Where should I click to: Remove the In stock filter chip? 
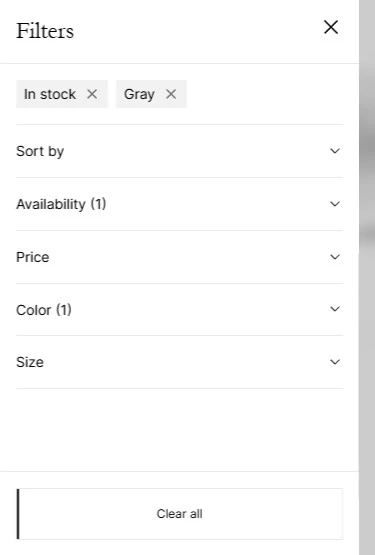coord(92,94)
